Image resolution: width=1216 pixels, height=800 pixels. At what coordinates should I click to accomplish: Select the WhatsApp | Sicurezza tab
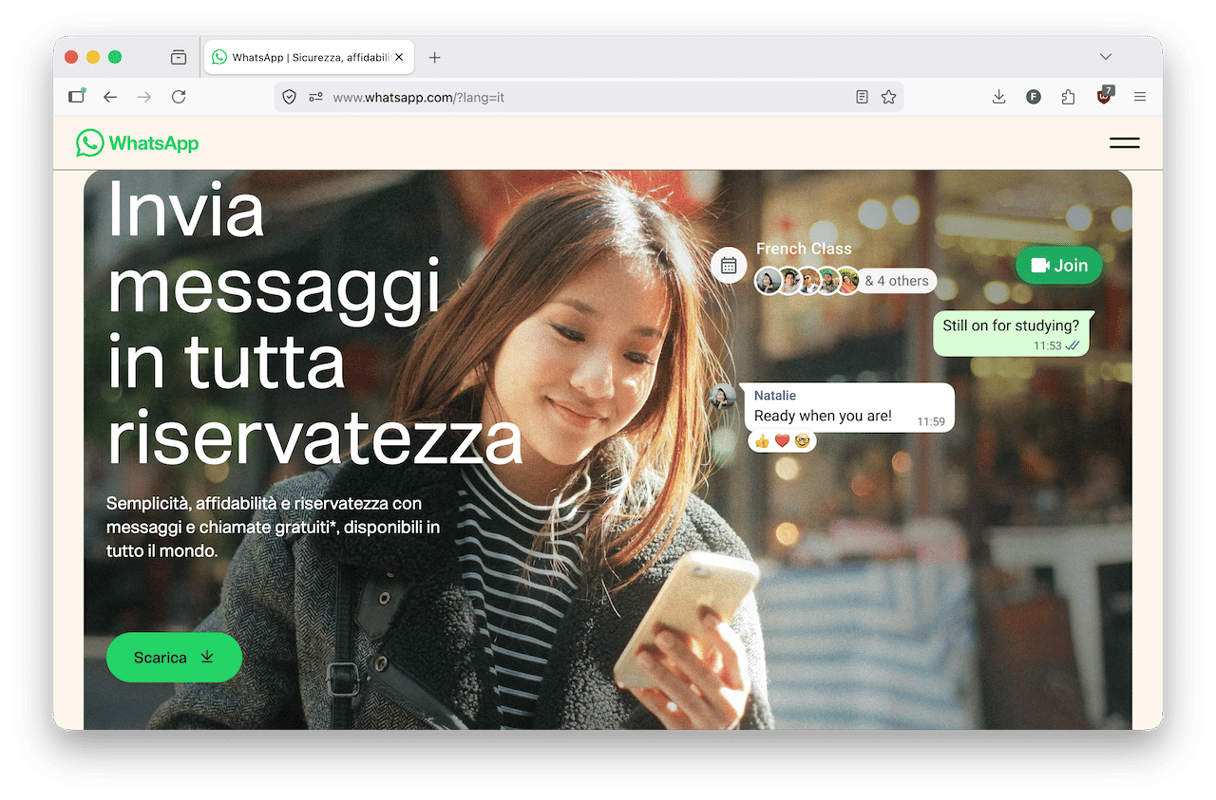pyautogui.click(x=310, y=58)
